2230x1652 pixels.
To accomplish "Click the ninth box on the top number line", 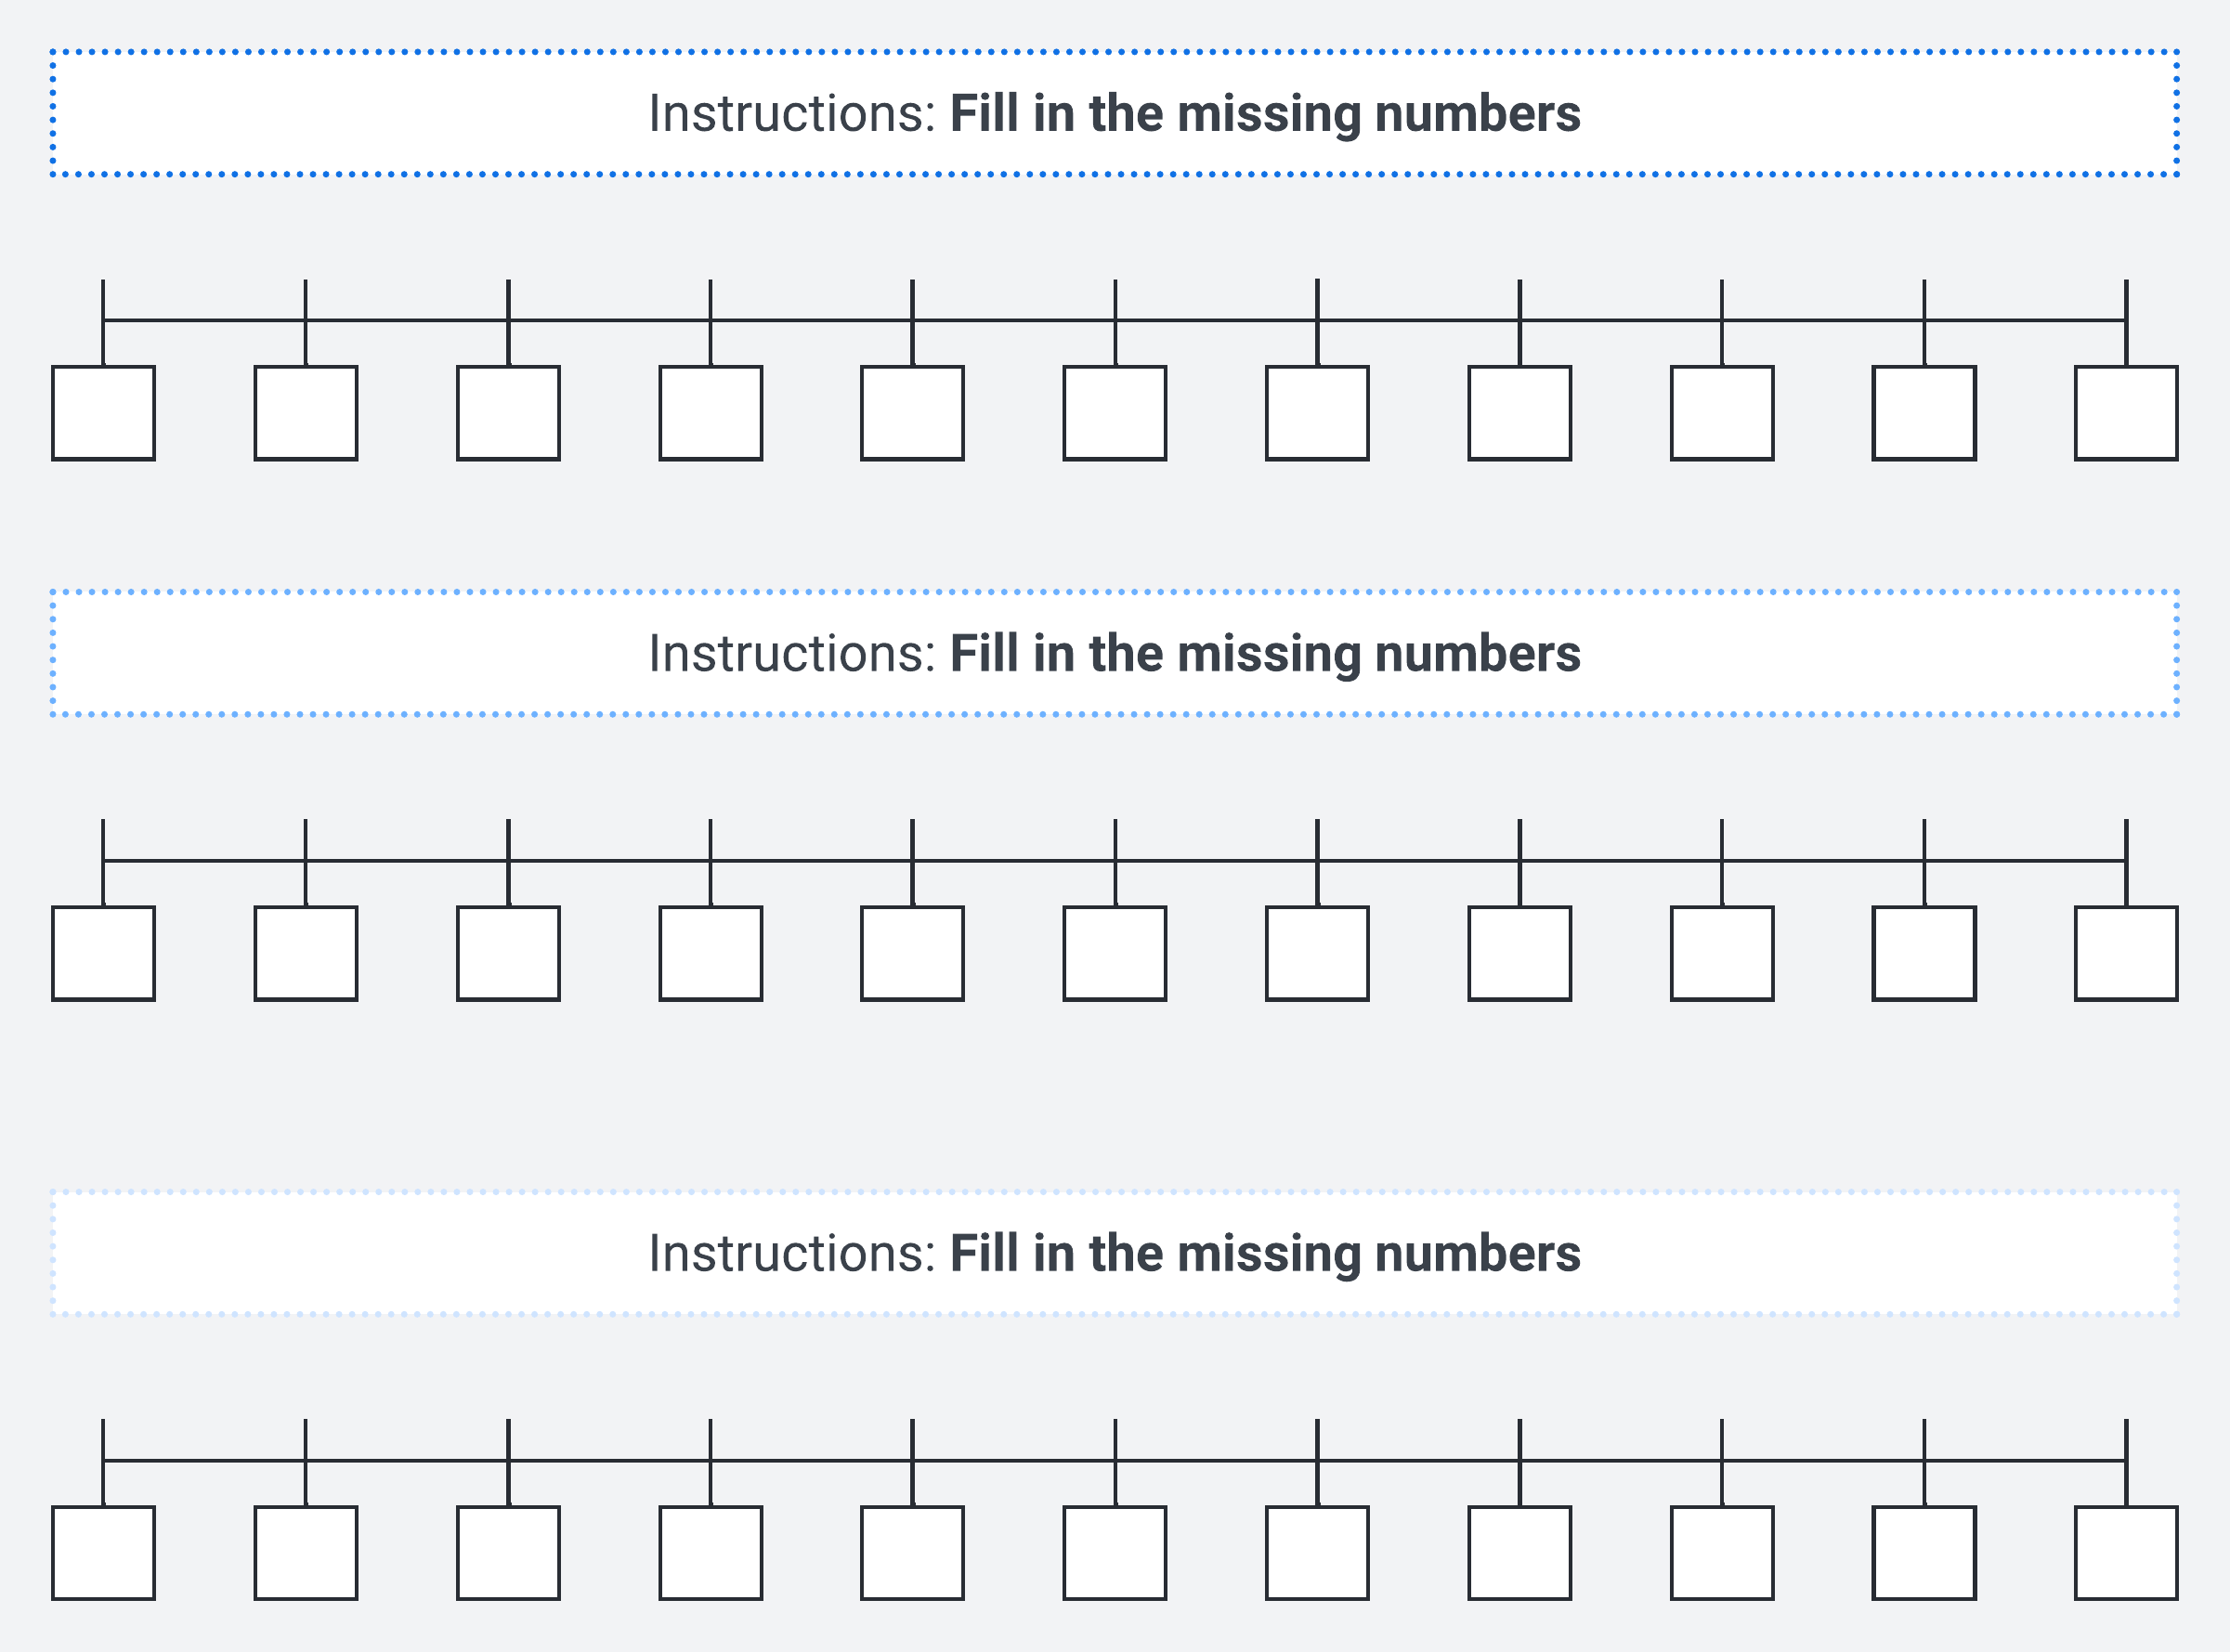I will [1722, 413].
